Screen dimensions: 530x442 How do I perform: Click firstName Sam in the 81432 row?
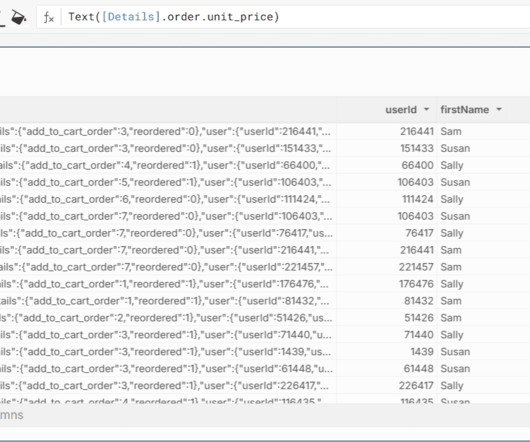click(x=451, y=301)
